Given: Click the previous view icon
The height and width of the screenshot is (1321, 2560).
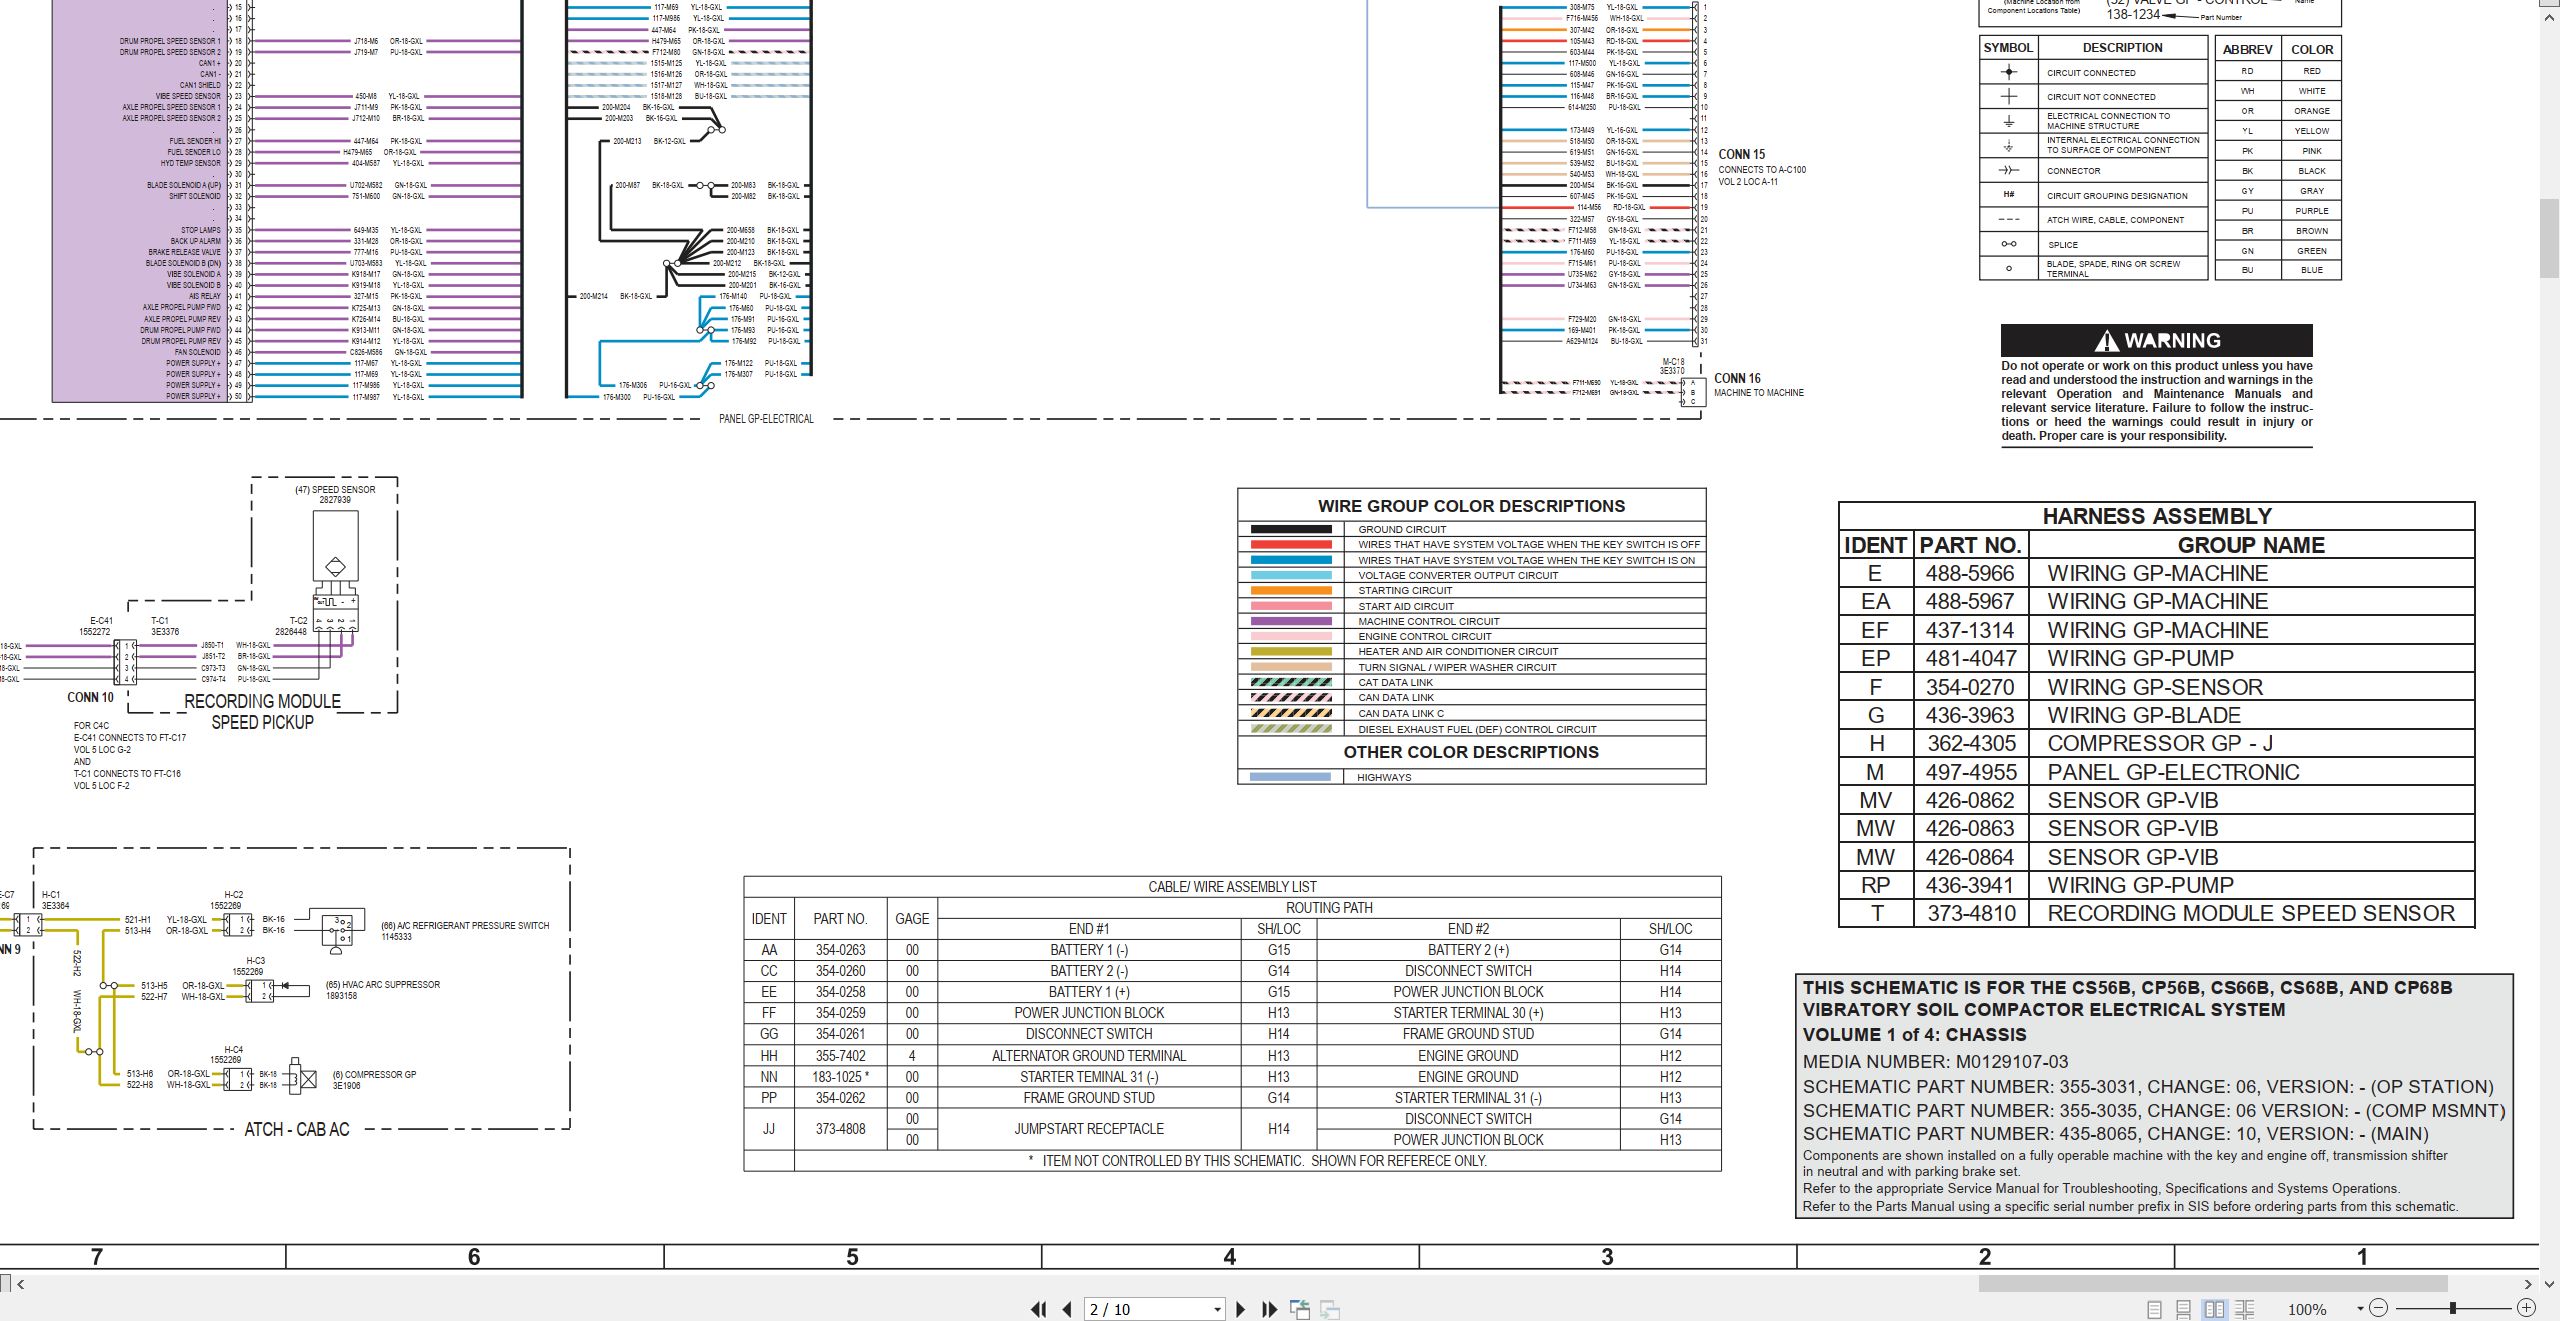Looking at the screenshot, I should [x=1300, y=1309].
